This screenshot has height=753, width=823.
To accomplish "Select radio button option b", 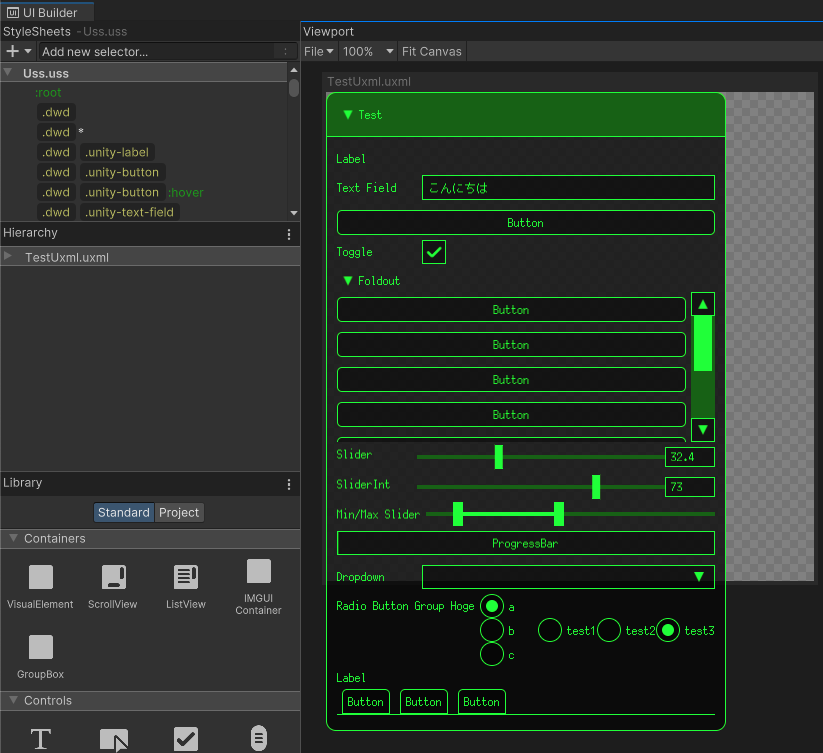I will [492, 631].
